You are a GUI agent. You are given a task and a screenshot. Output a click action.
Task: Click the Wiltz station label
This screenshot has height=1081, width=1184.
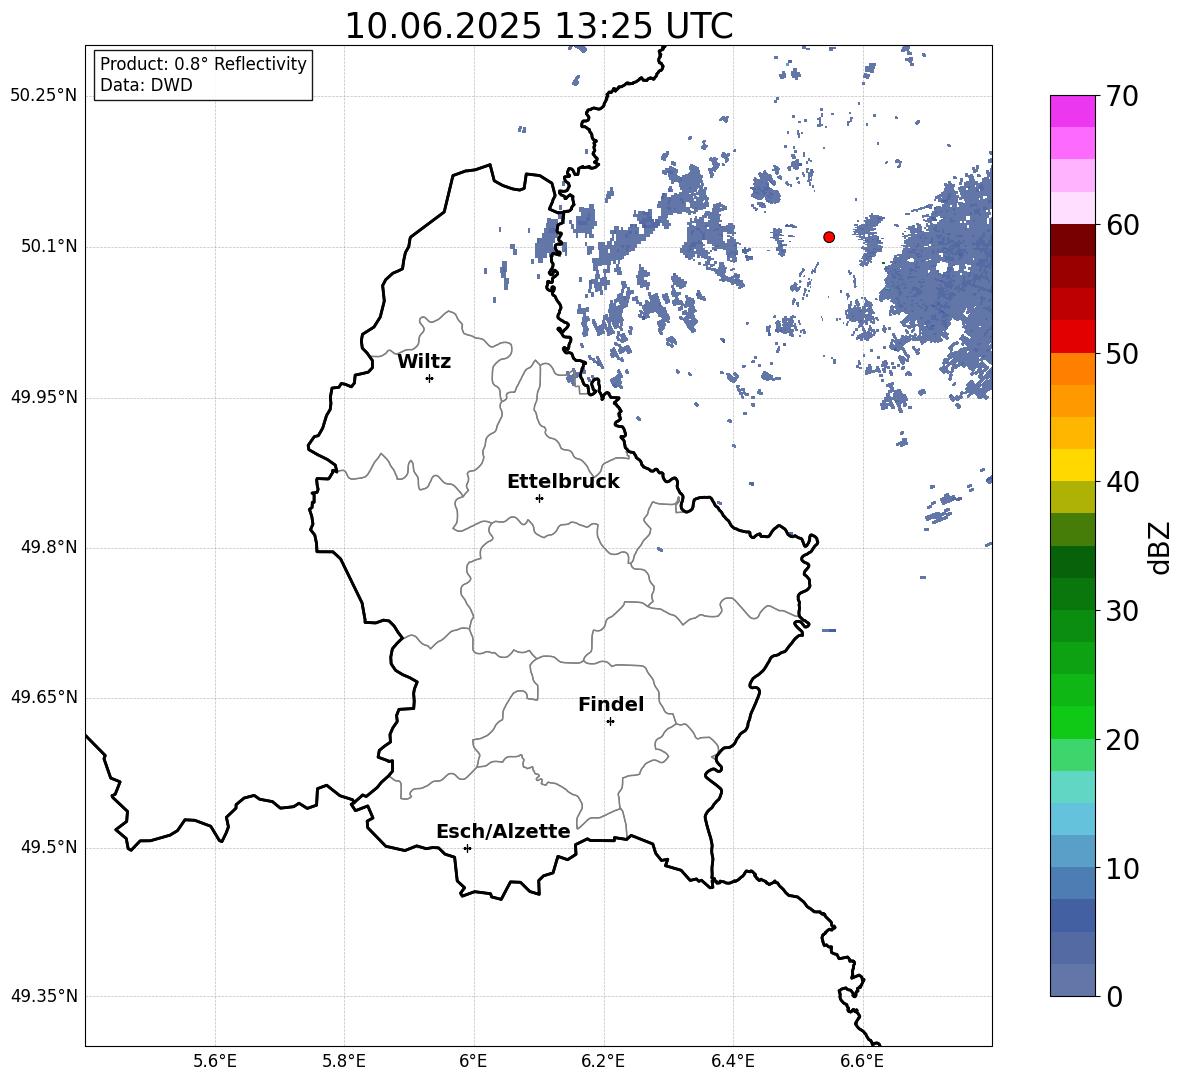click(x=424, y=362)
